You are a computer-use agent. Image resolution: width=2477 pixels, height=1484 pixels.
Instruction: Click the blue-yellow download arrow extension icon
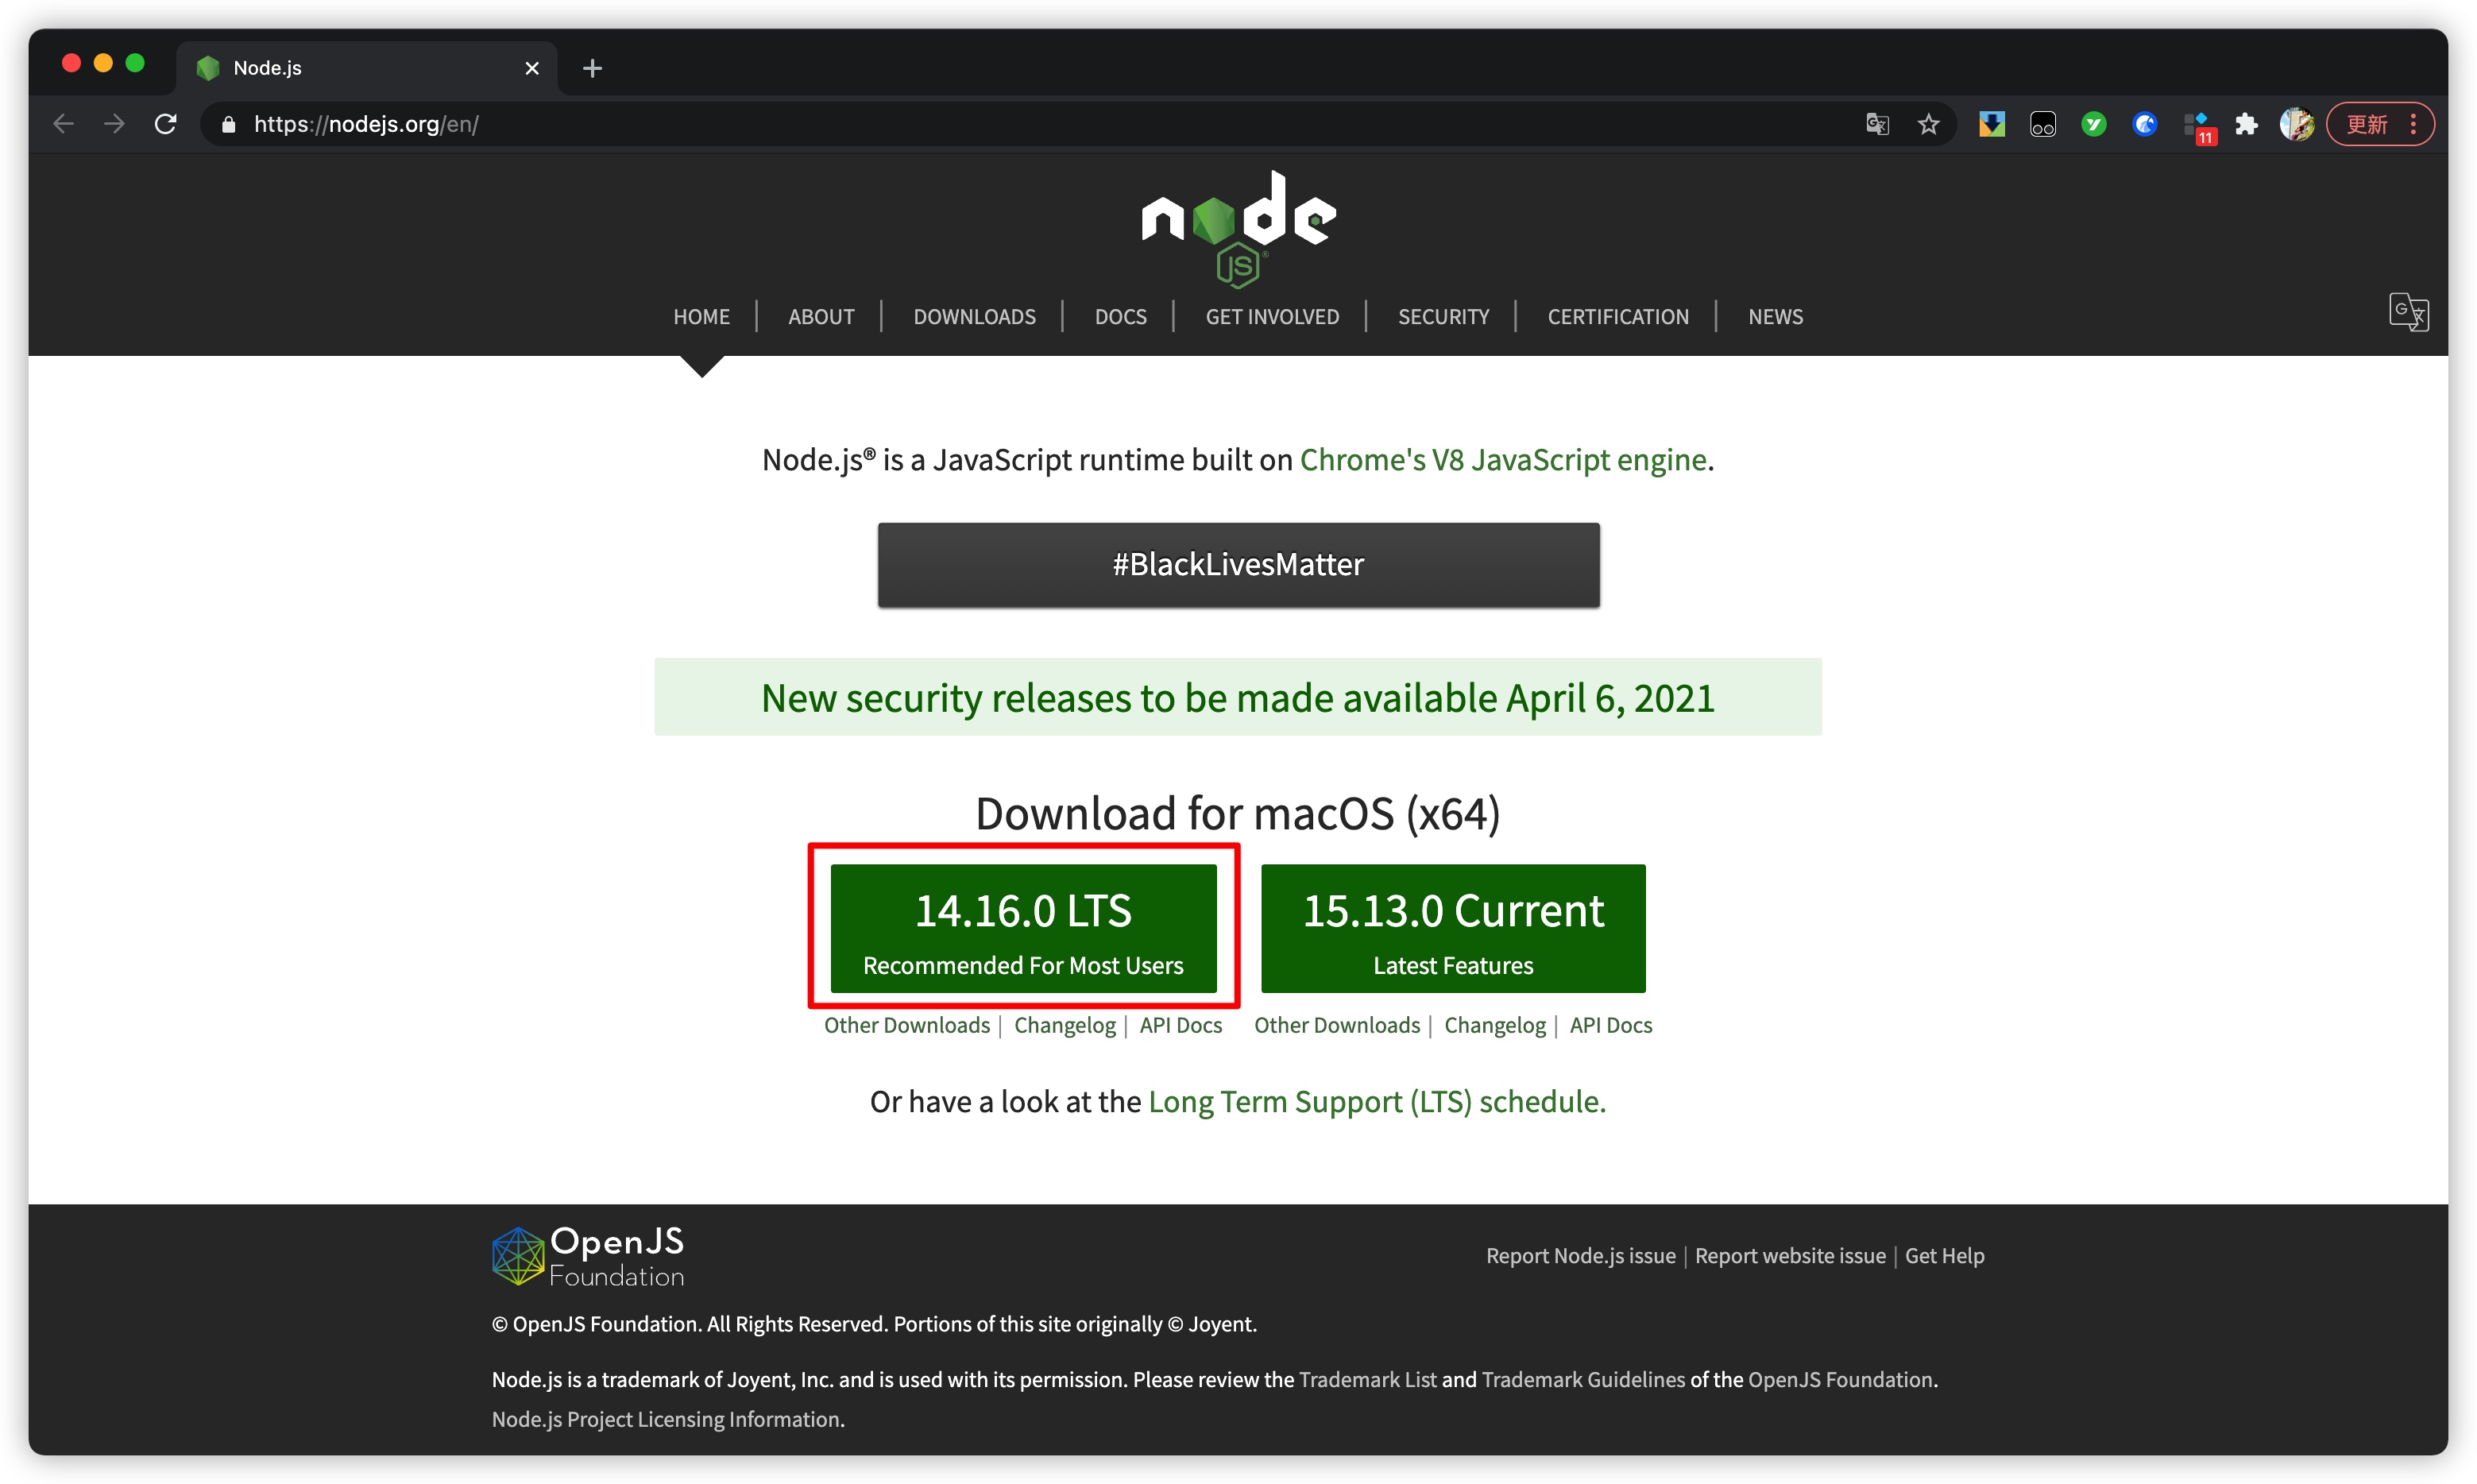point(1992,124)
